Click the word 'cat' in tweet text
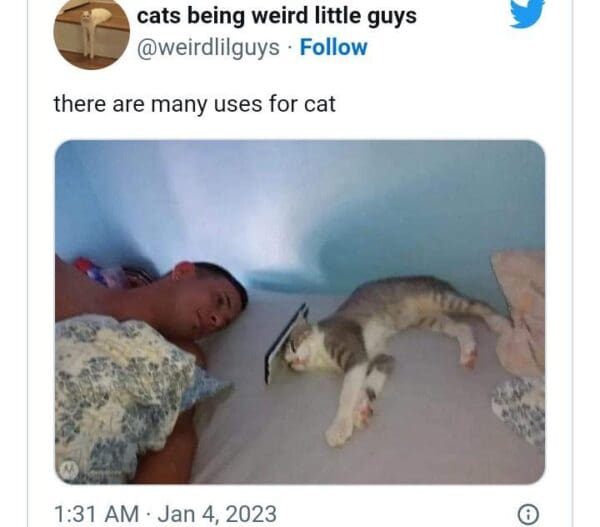 click(320, 104)
